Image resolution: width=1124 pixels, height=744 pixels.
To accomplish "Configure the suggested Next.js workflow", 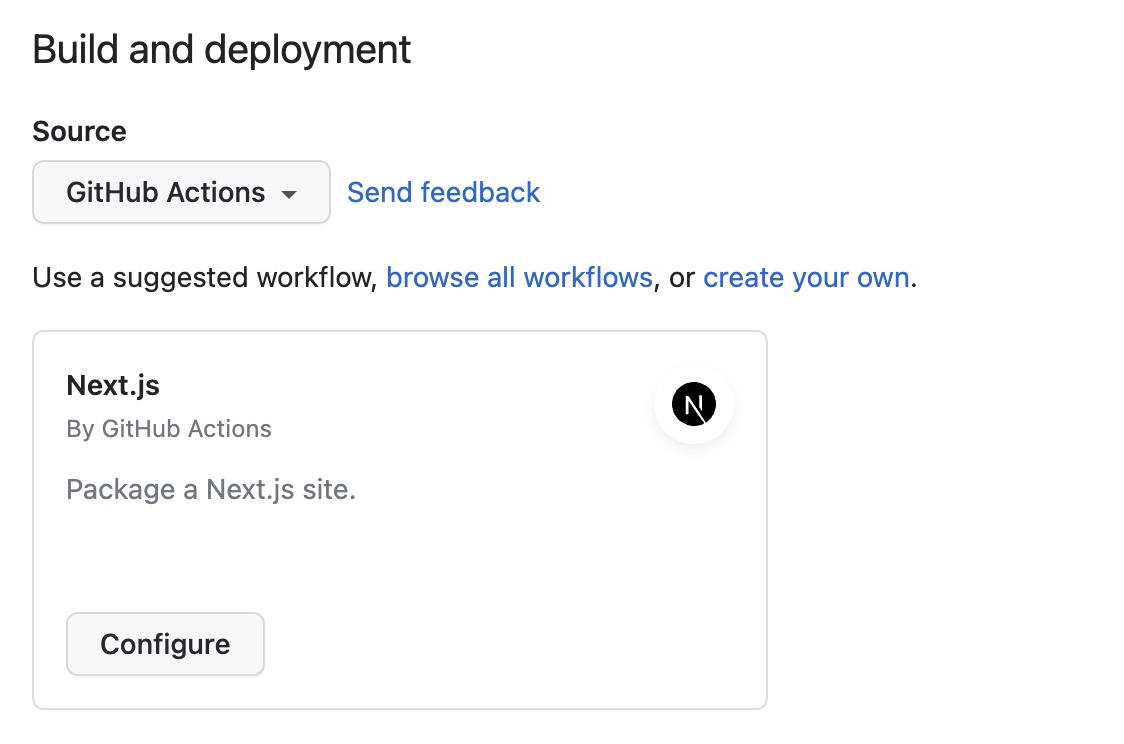I will coord(164,644).
